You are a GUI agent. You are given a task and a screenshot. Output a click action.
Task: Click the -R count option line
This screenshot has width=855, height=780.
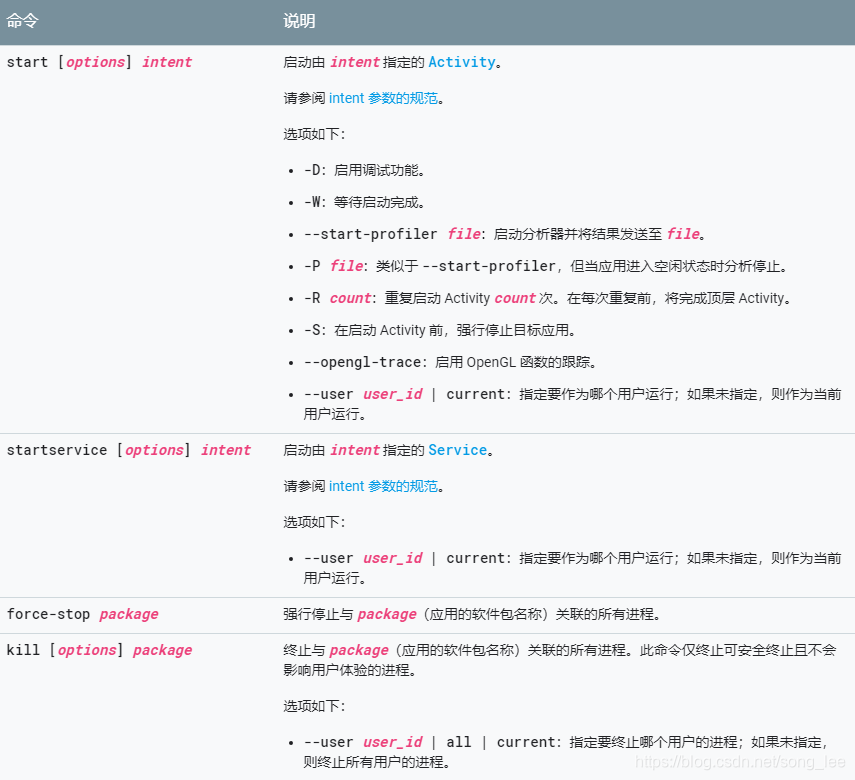click(x=547, y=298)
